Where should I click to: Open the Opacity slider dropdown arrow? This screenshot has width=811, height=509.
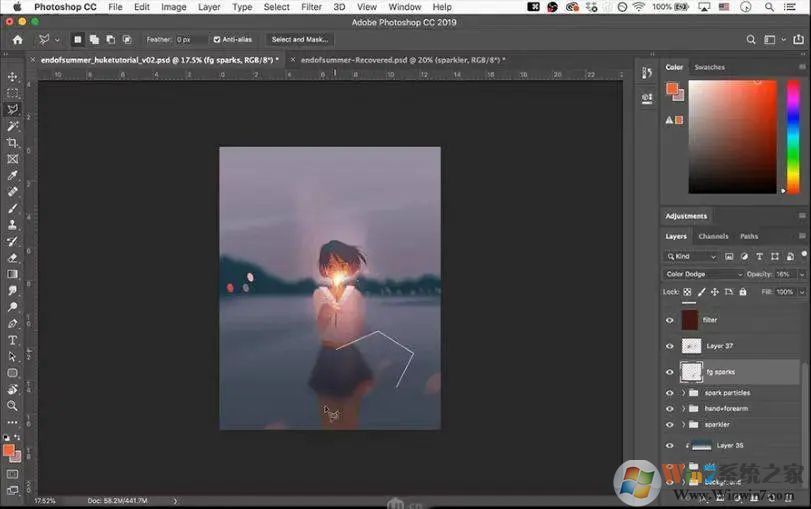pyautogui.click(x=802, y=274)
